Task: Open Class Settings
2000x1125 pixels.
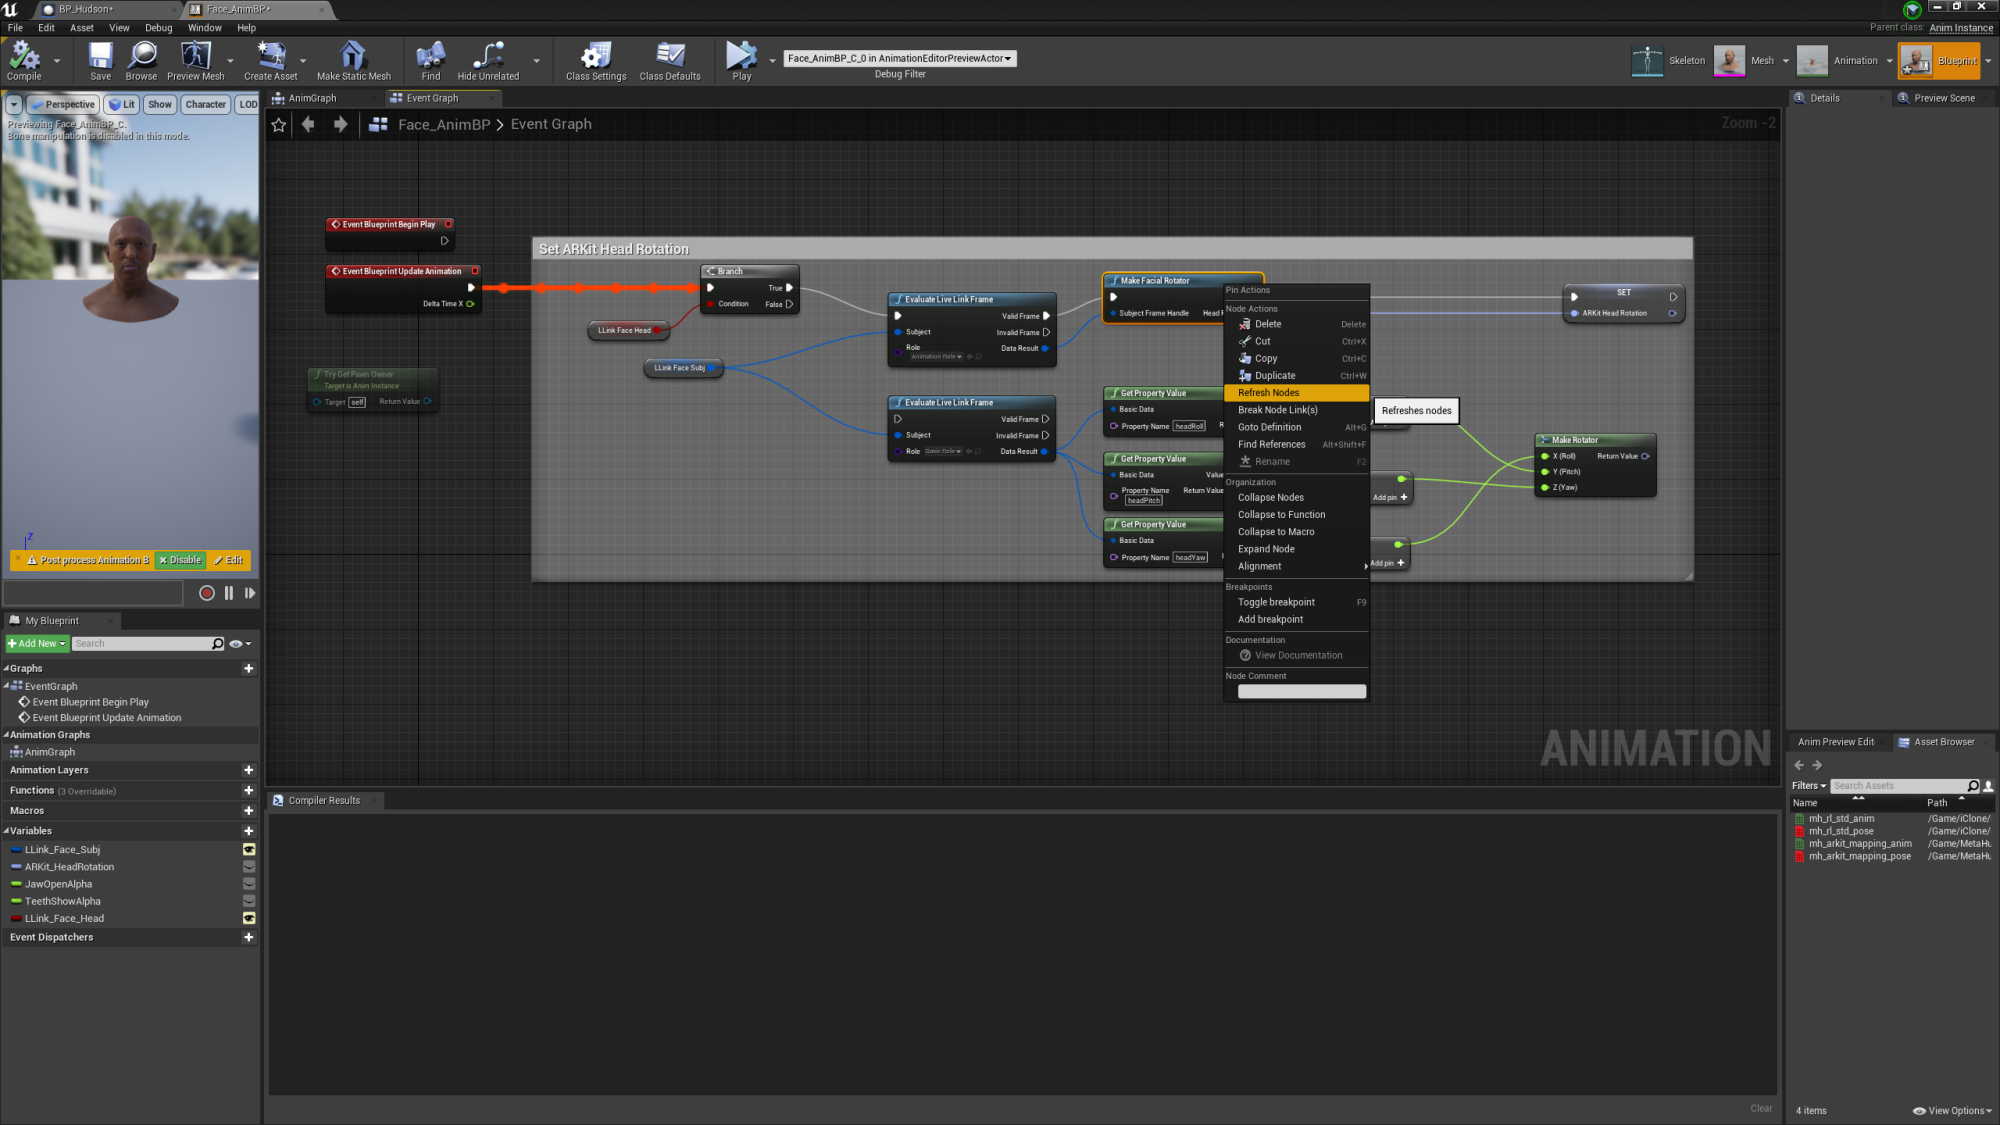Action: (x=596, y=60)
